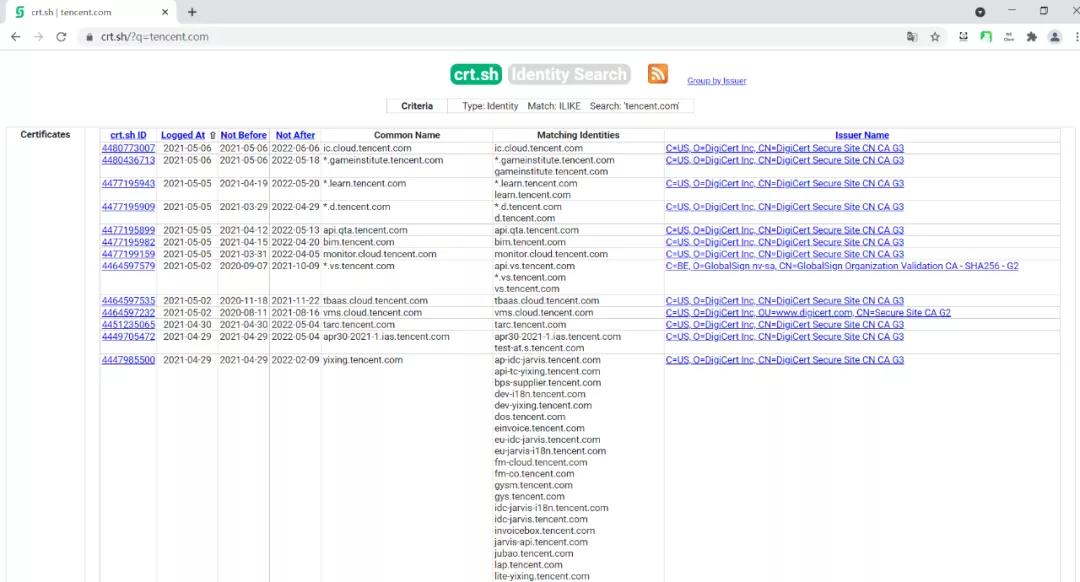Click the orange RSS feed icon

tap(657, 74)
